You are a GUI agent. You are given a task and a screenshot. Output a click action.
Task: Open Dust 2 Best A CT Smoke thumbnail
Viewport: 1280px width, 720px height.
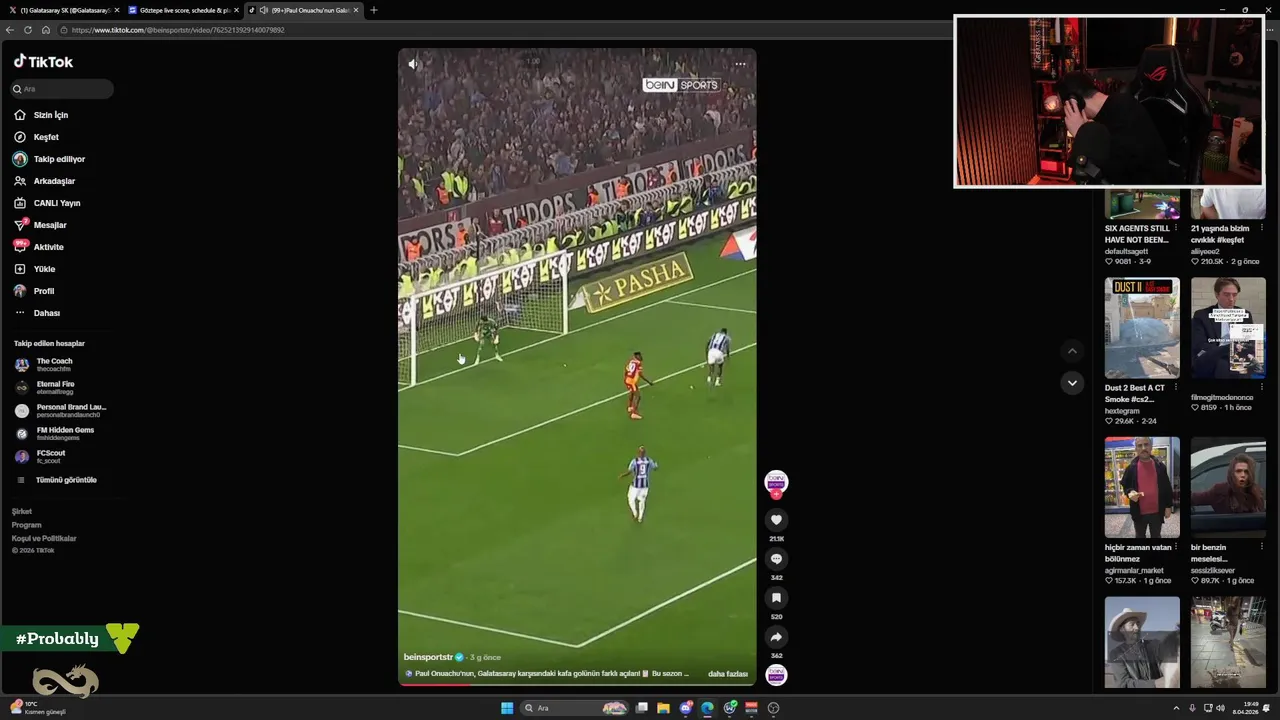tap(1142, 327)
